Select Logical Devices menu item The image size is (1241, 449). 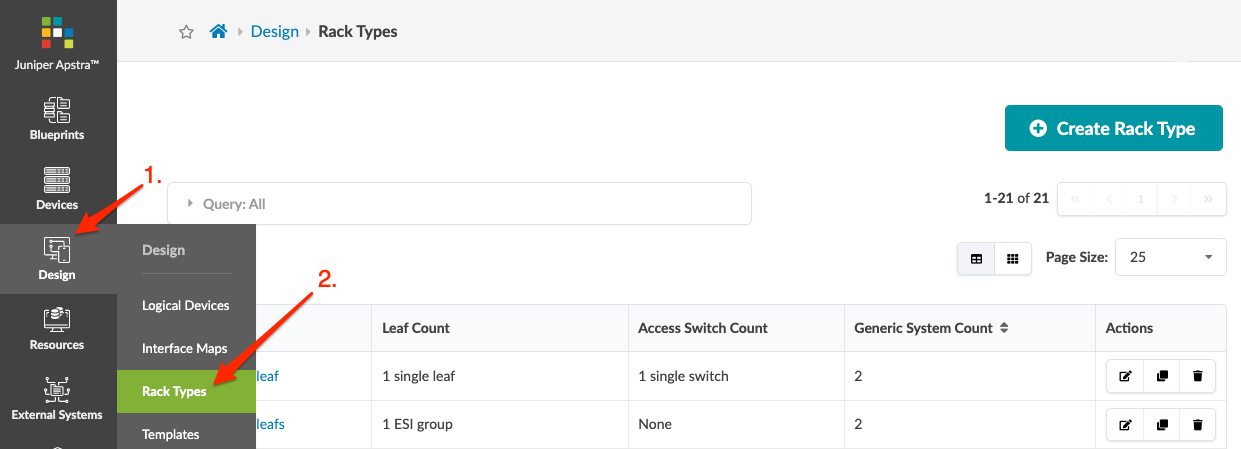point(186,306)
